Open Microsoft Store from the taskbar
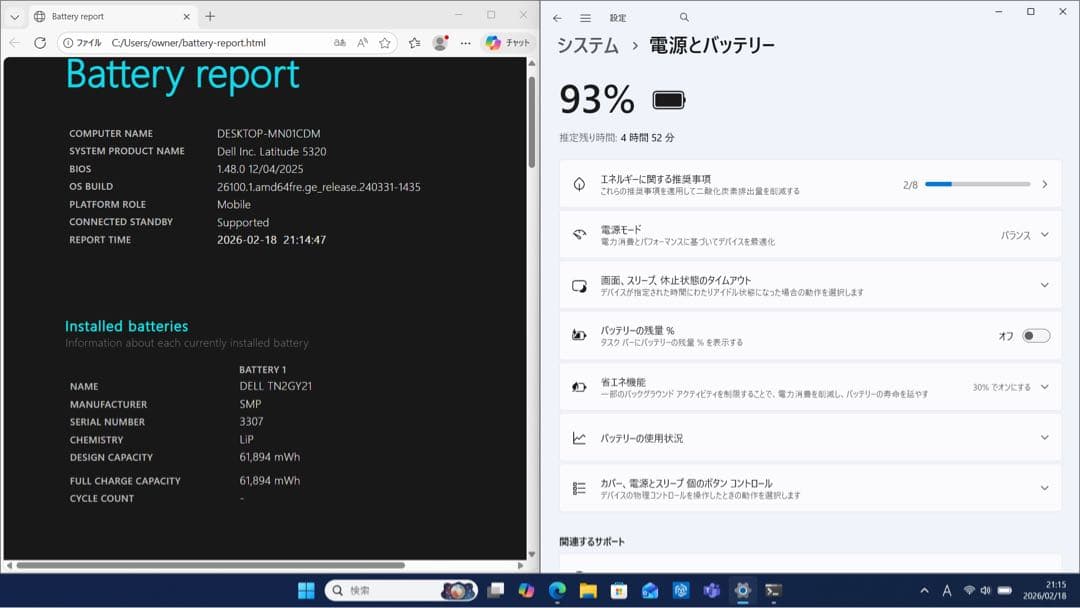The image size is (1080, 608). [x=620, y=590]
